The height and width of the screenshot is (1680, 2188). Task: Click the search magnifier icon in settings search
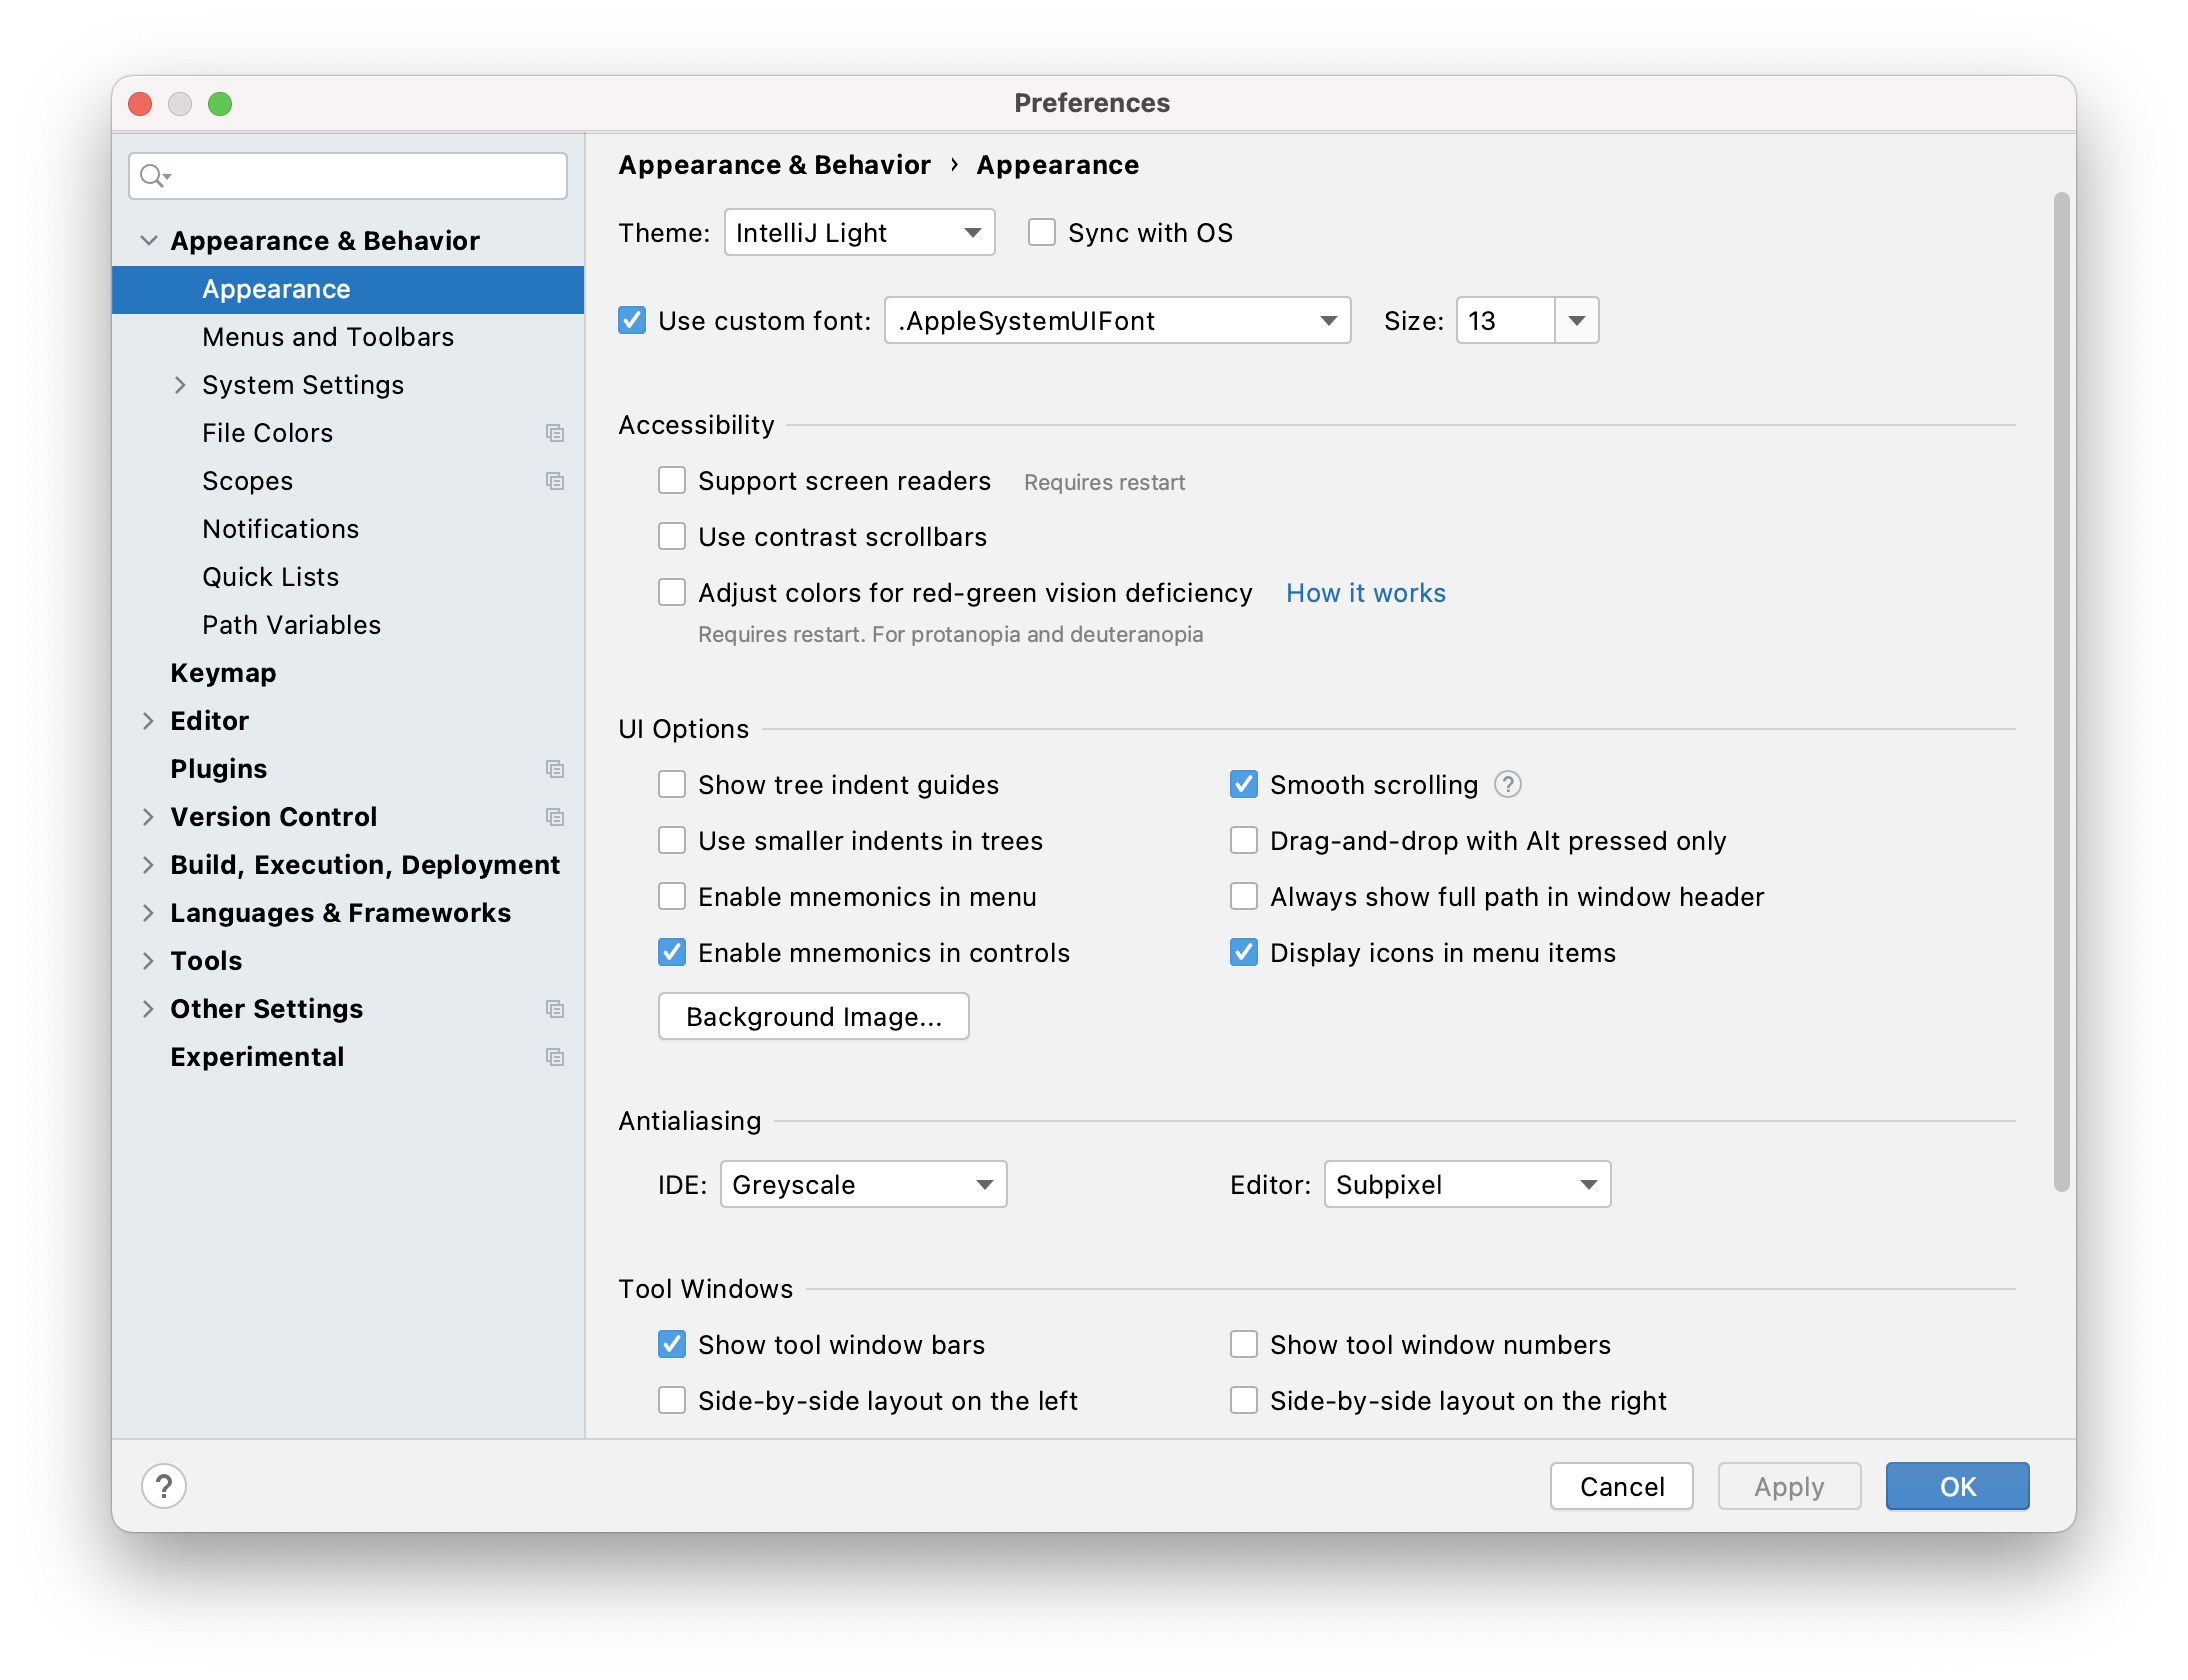(152, 177)
